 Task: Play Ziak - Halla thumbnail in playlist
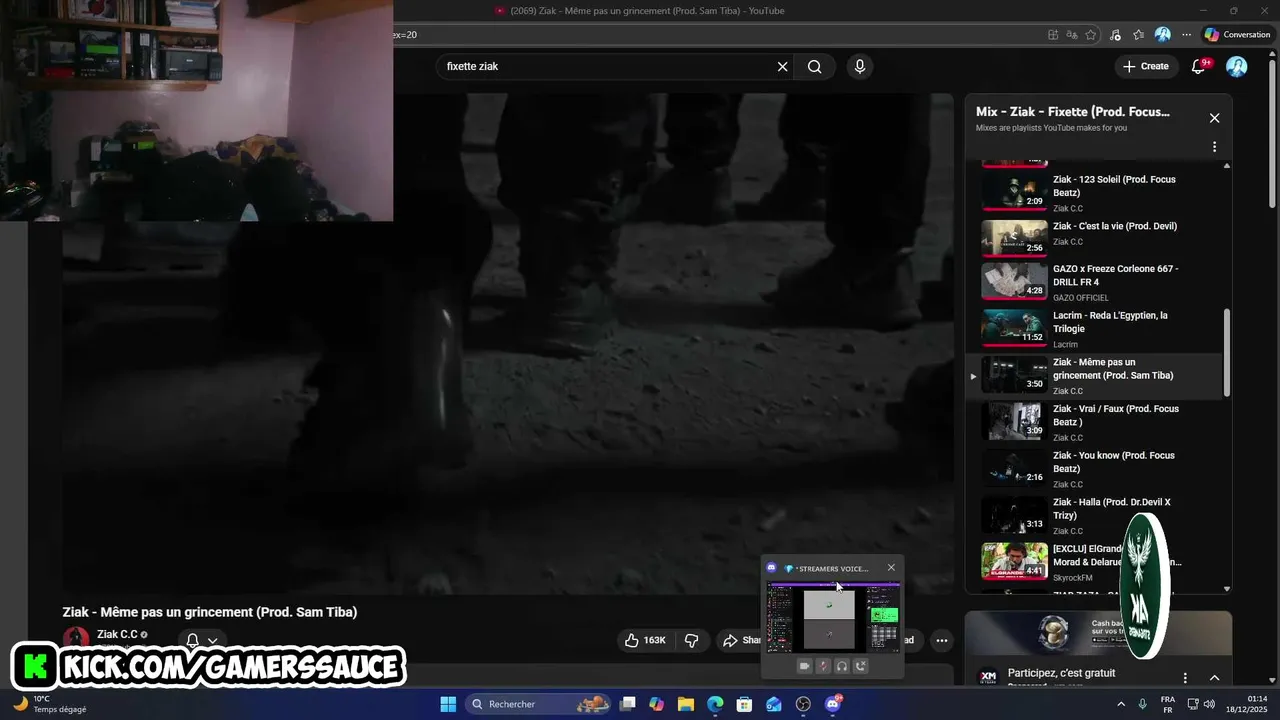(x=1014, y=516)
